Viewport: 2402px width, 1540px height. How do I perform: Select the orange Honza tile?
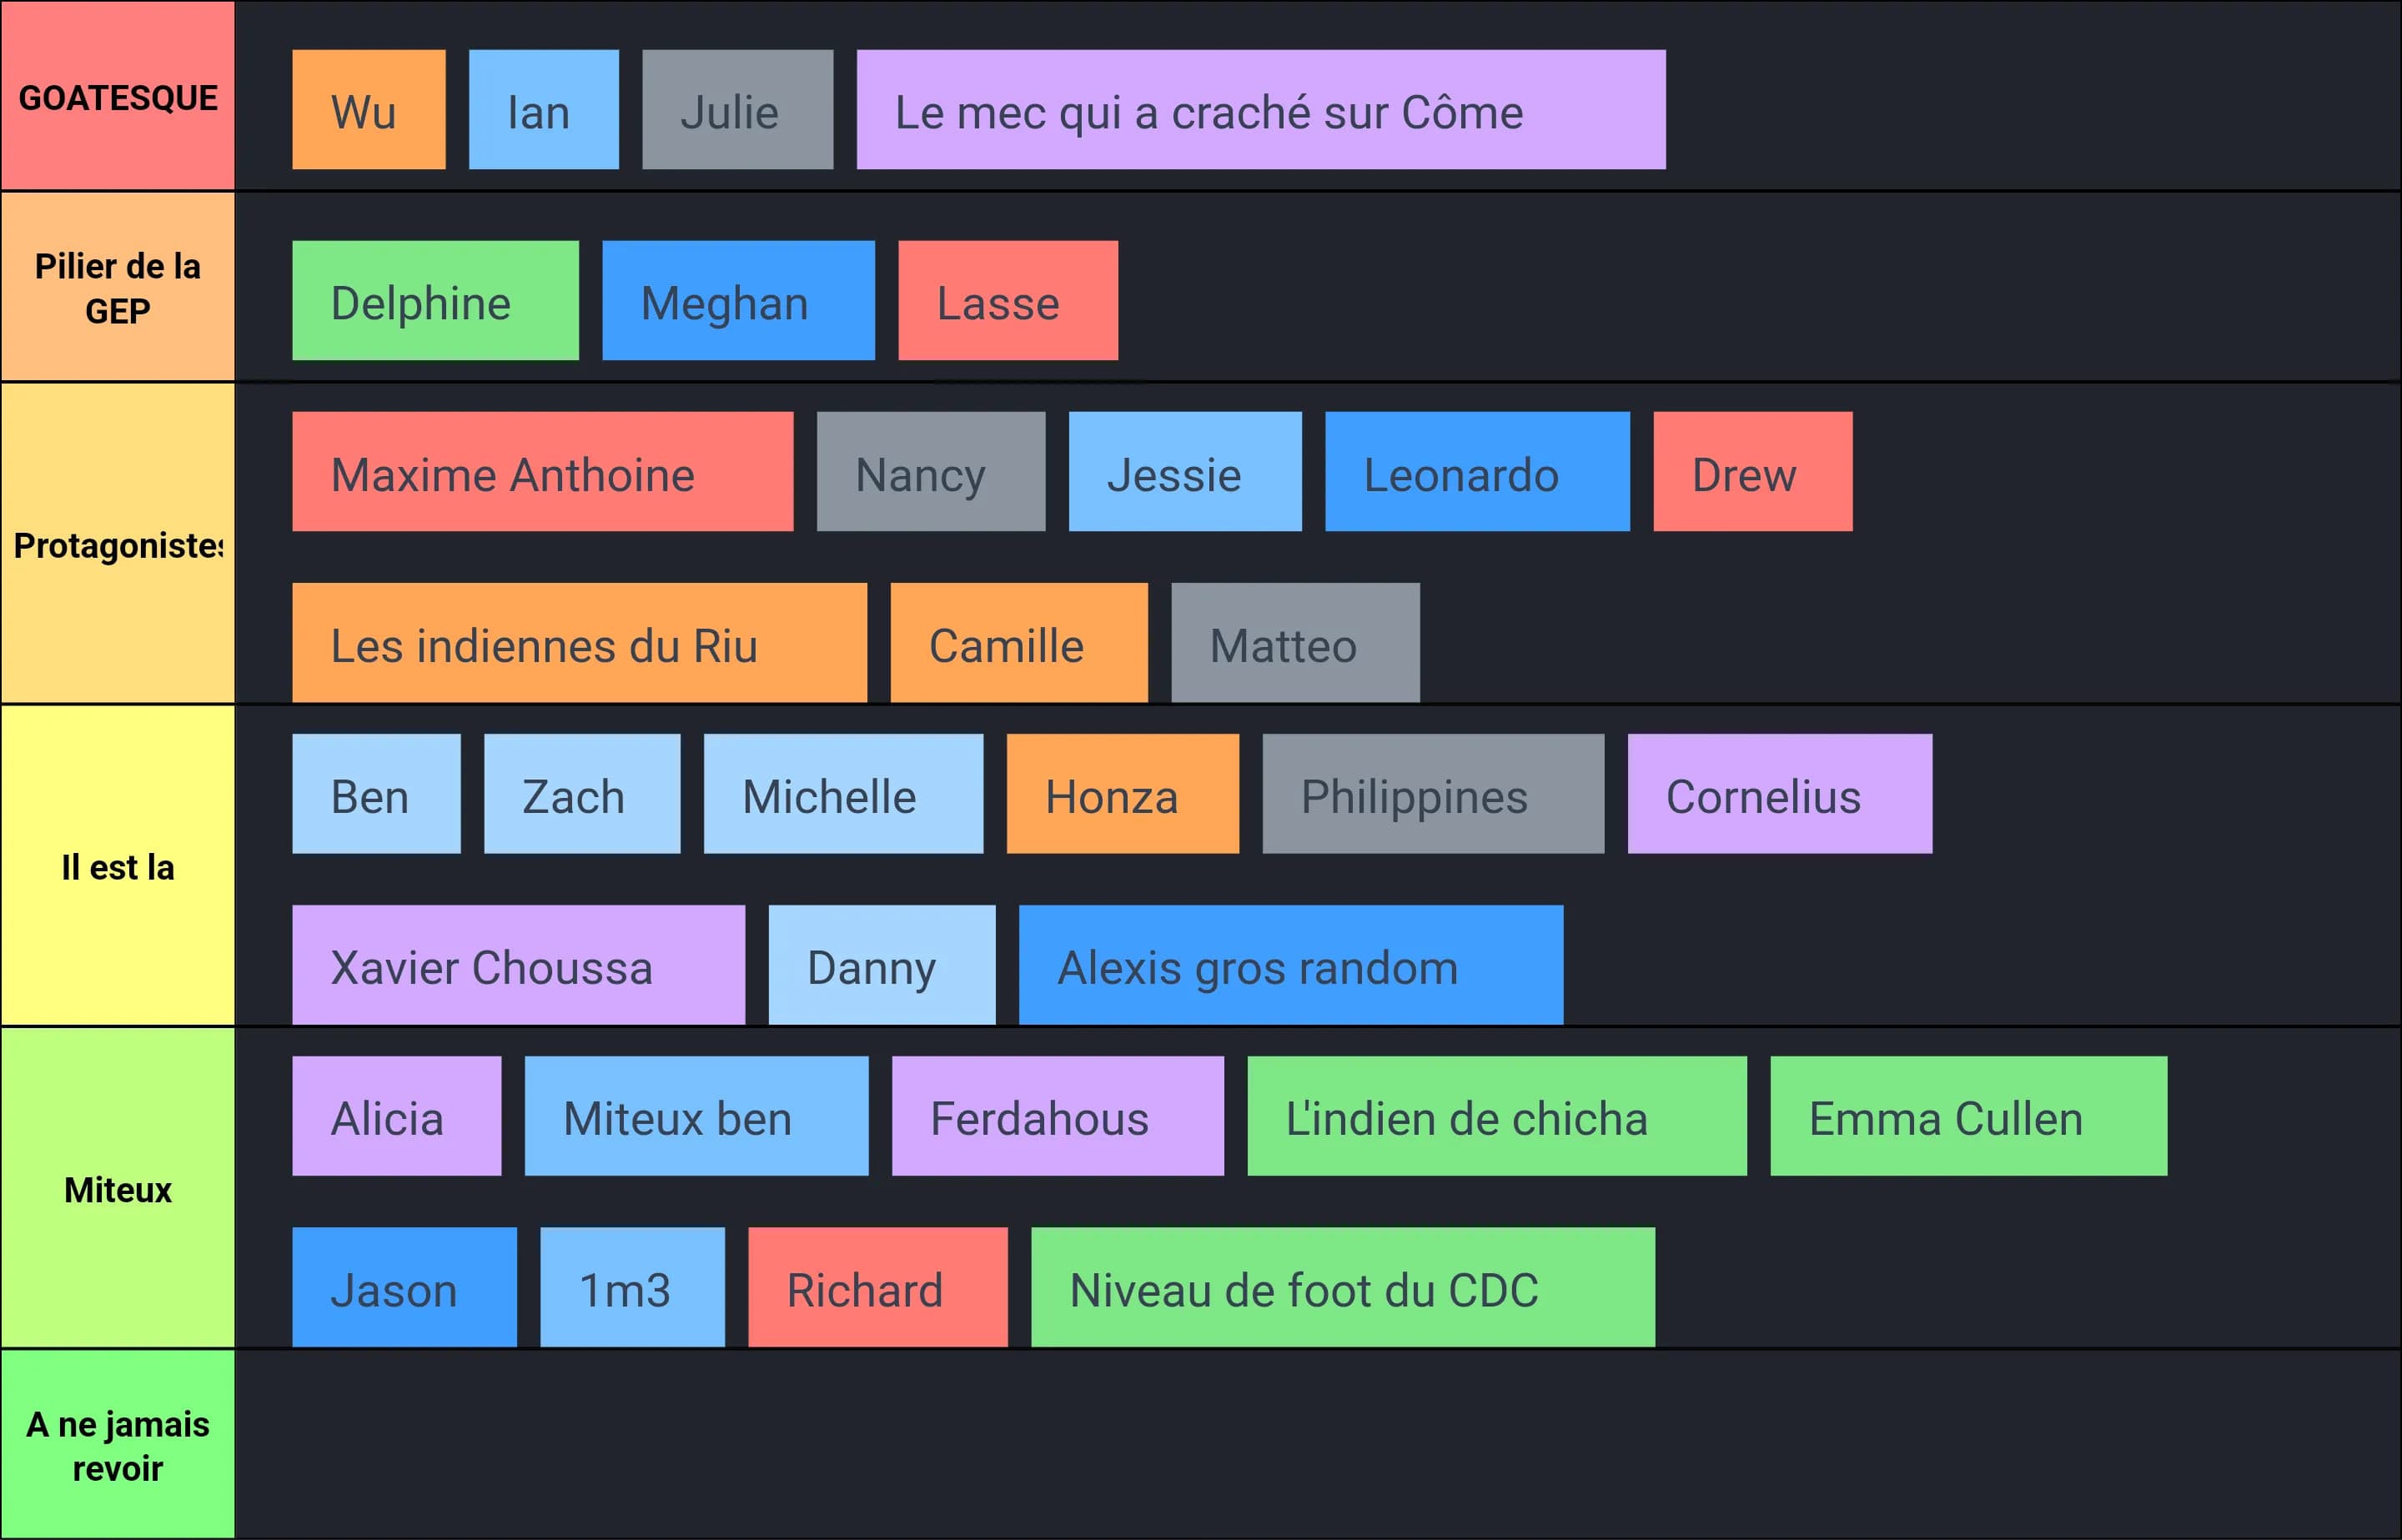(1123, 794)
